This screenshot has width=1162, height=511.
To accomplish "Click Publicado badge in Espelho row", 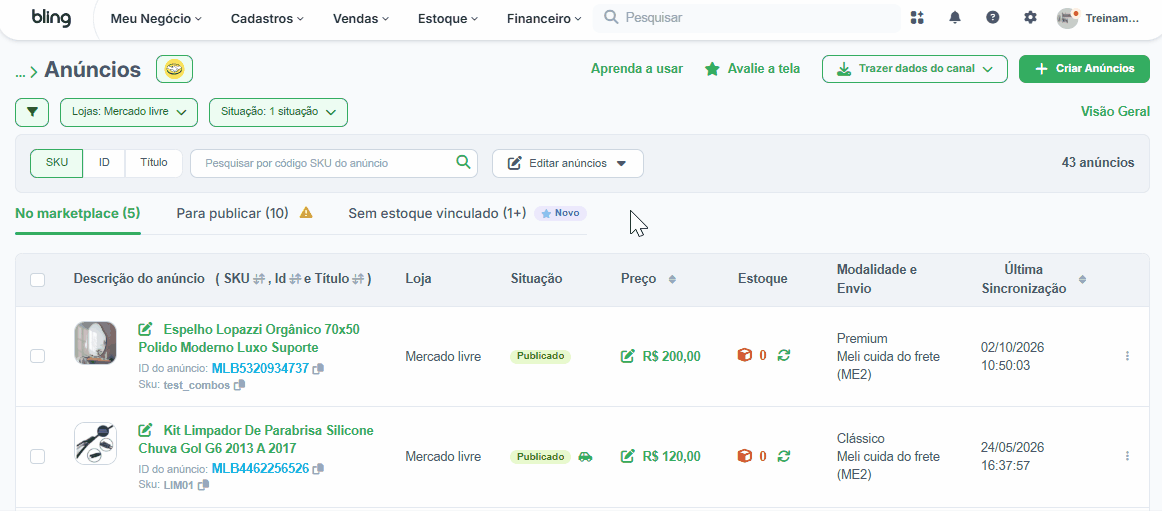I will click(540, 356).
